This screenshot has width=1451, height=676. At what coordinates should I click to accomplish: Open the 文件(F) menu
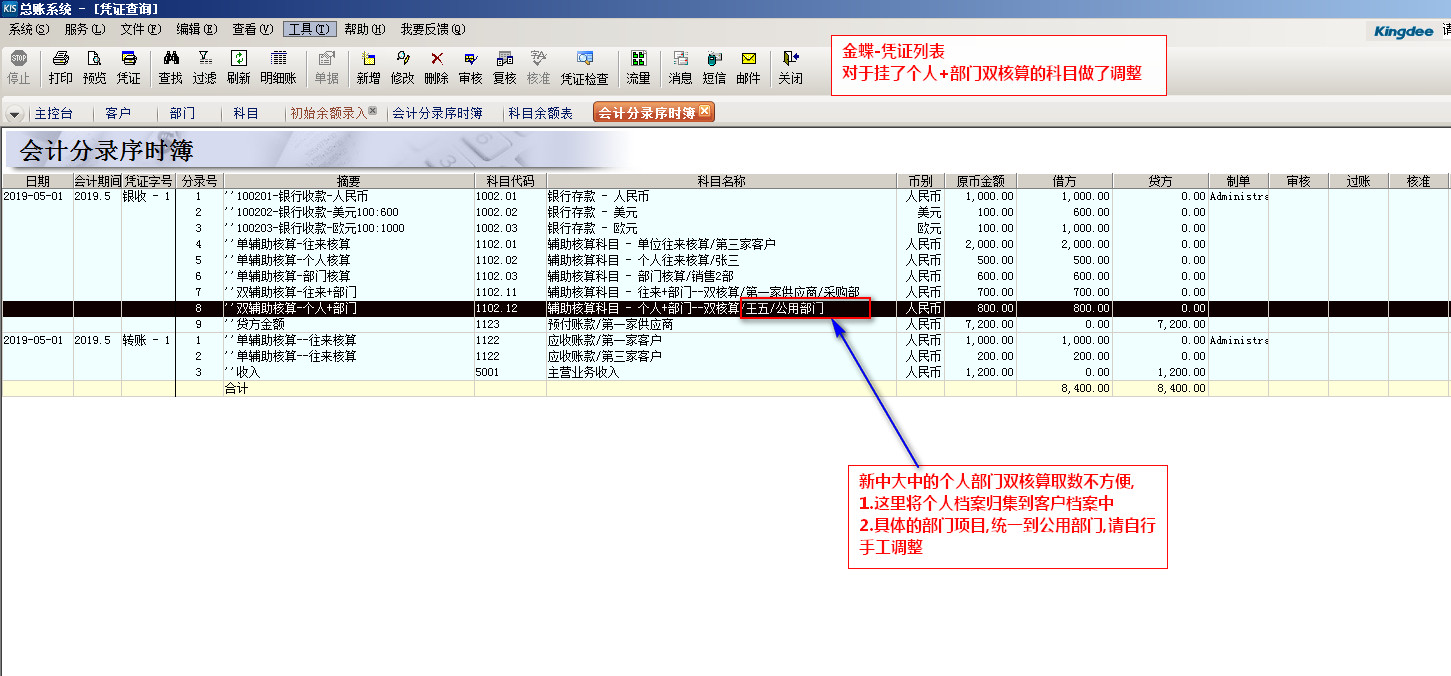click(139, 29)
